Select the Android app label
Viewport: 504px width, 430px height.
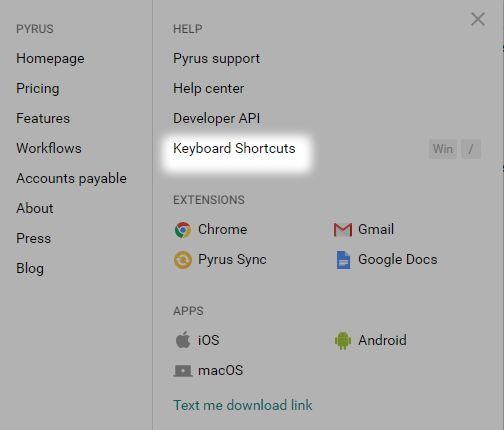[382, 340]
